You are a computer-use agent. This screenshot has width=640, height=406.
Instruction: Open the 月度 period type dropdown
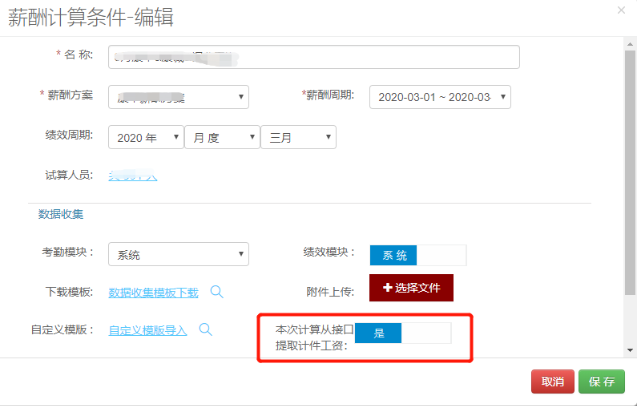[x=221, y=137]
